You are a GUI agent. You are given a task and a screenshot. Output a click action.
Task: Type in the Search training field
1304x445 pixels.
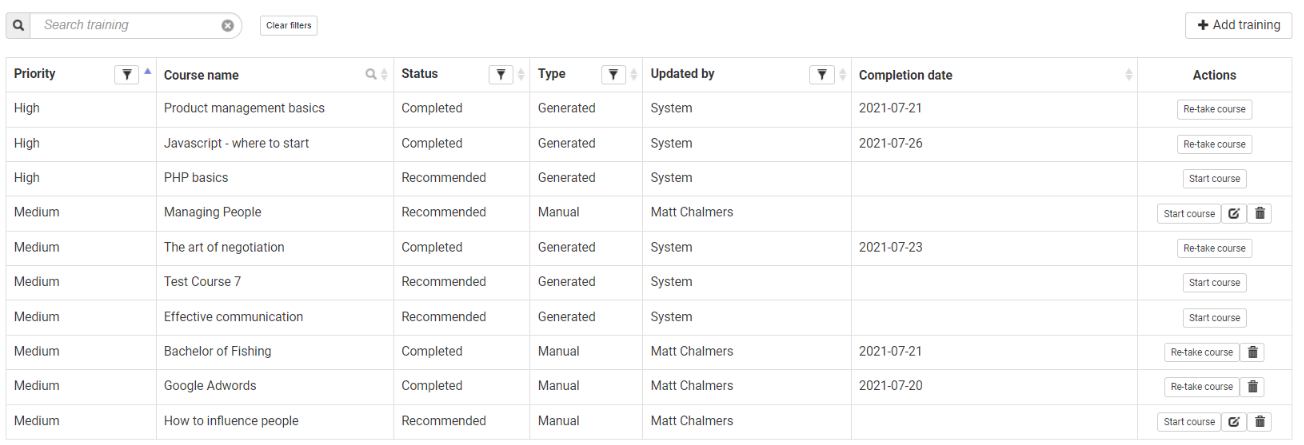point(128,25)
